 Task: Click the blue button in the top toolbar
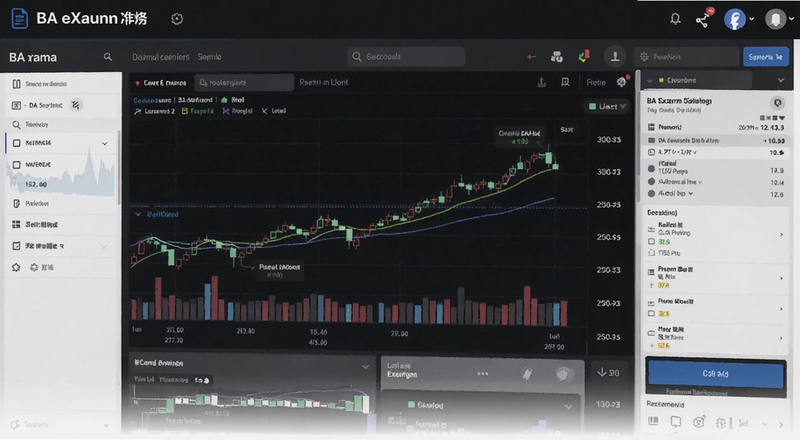[766, 57]
